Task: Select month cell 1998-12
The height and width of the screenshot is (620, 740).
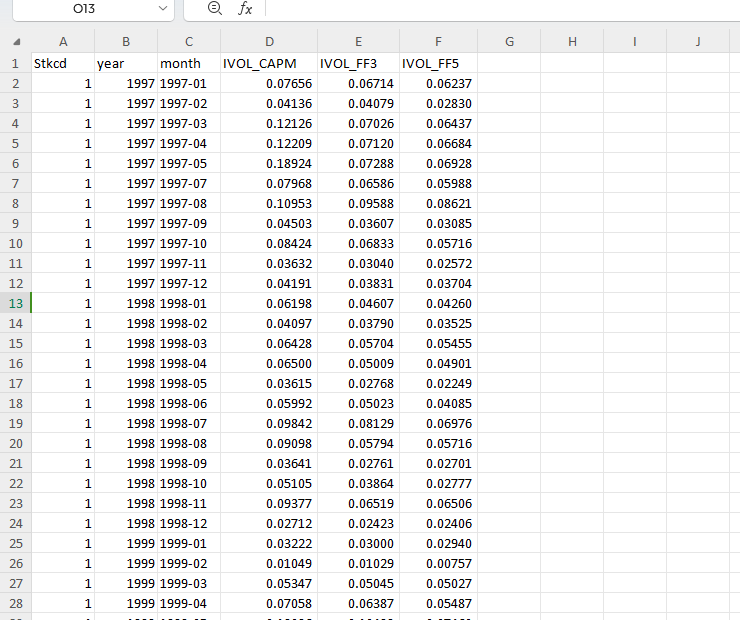Action: click(x=189, y=523)
